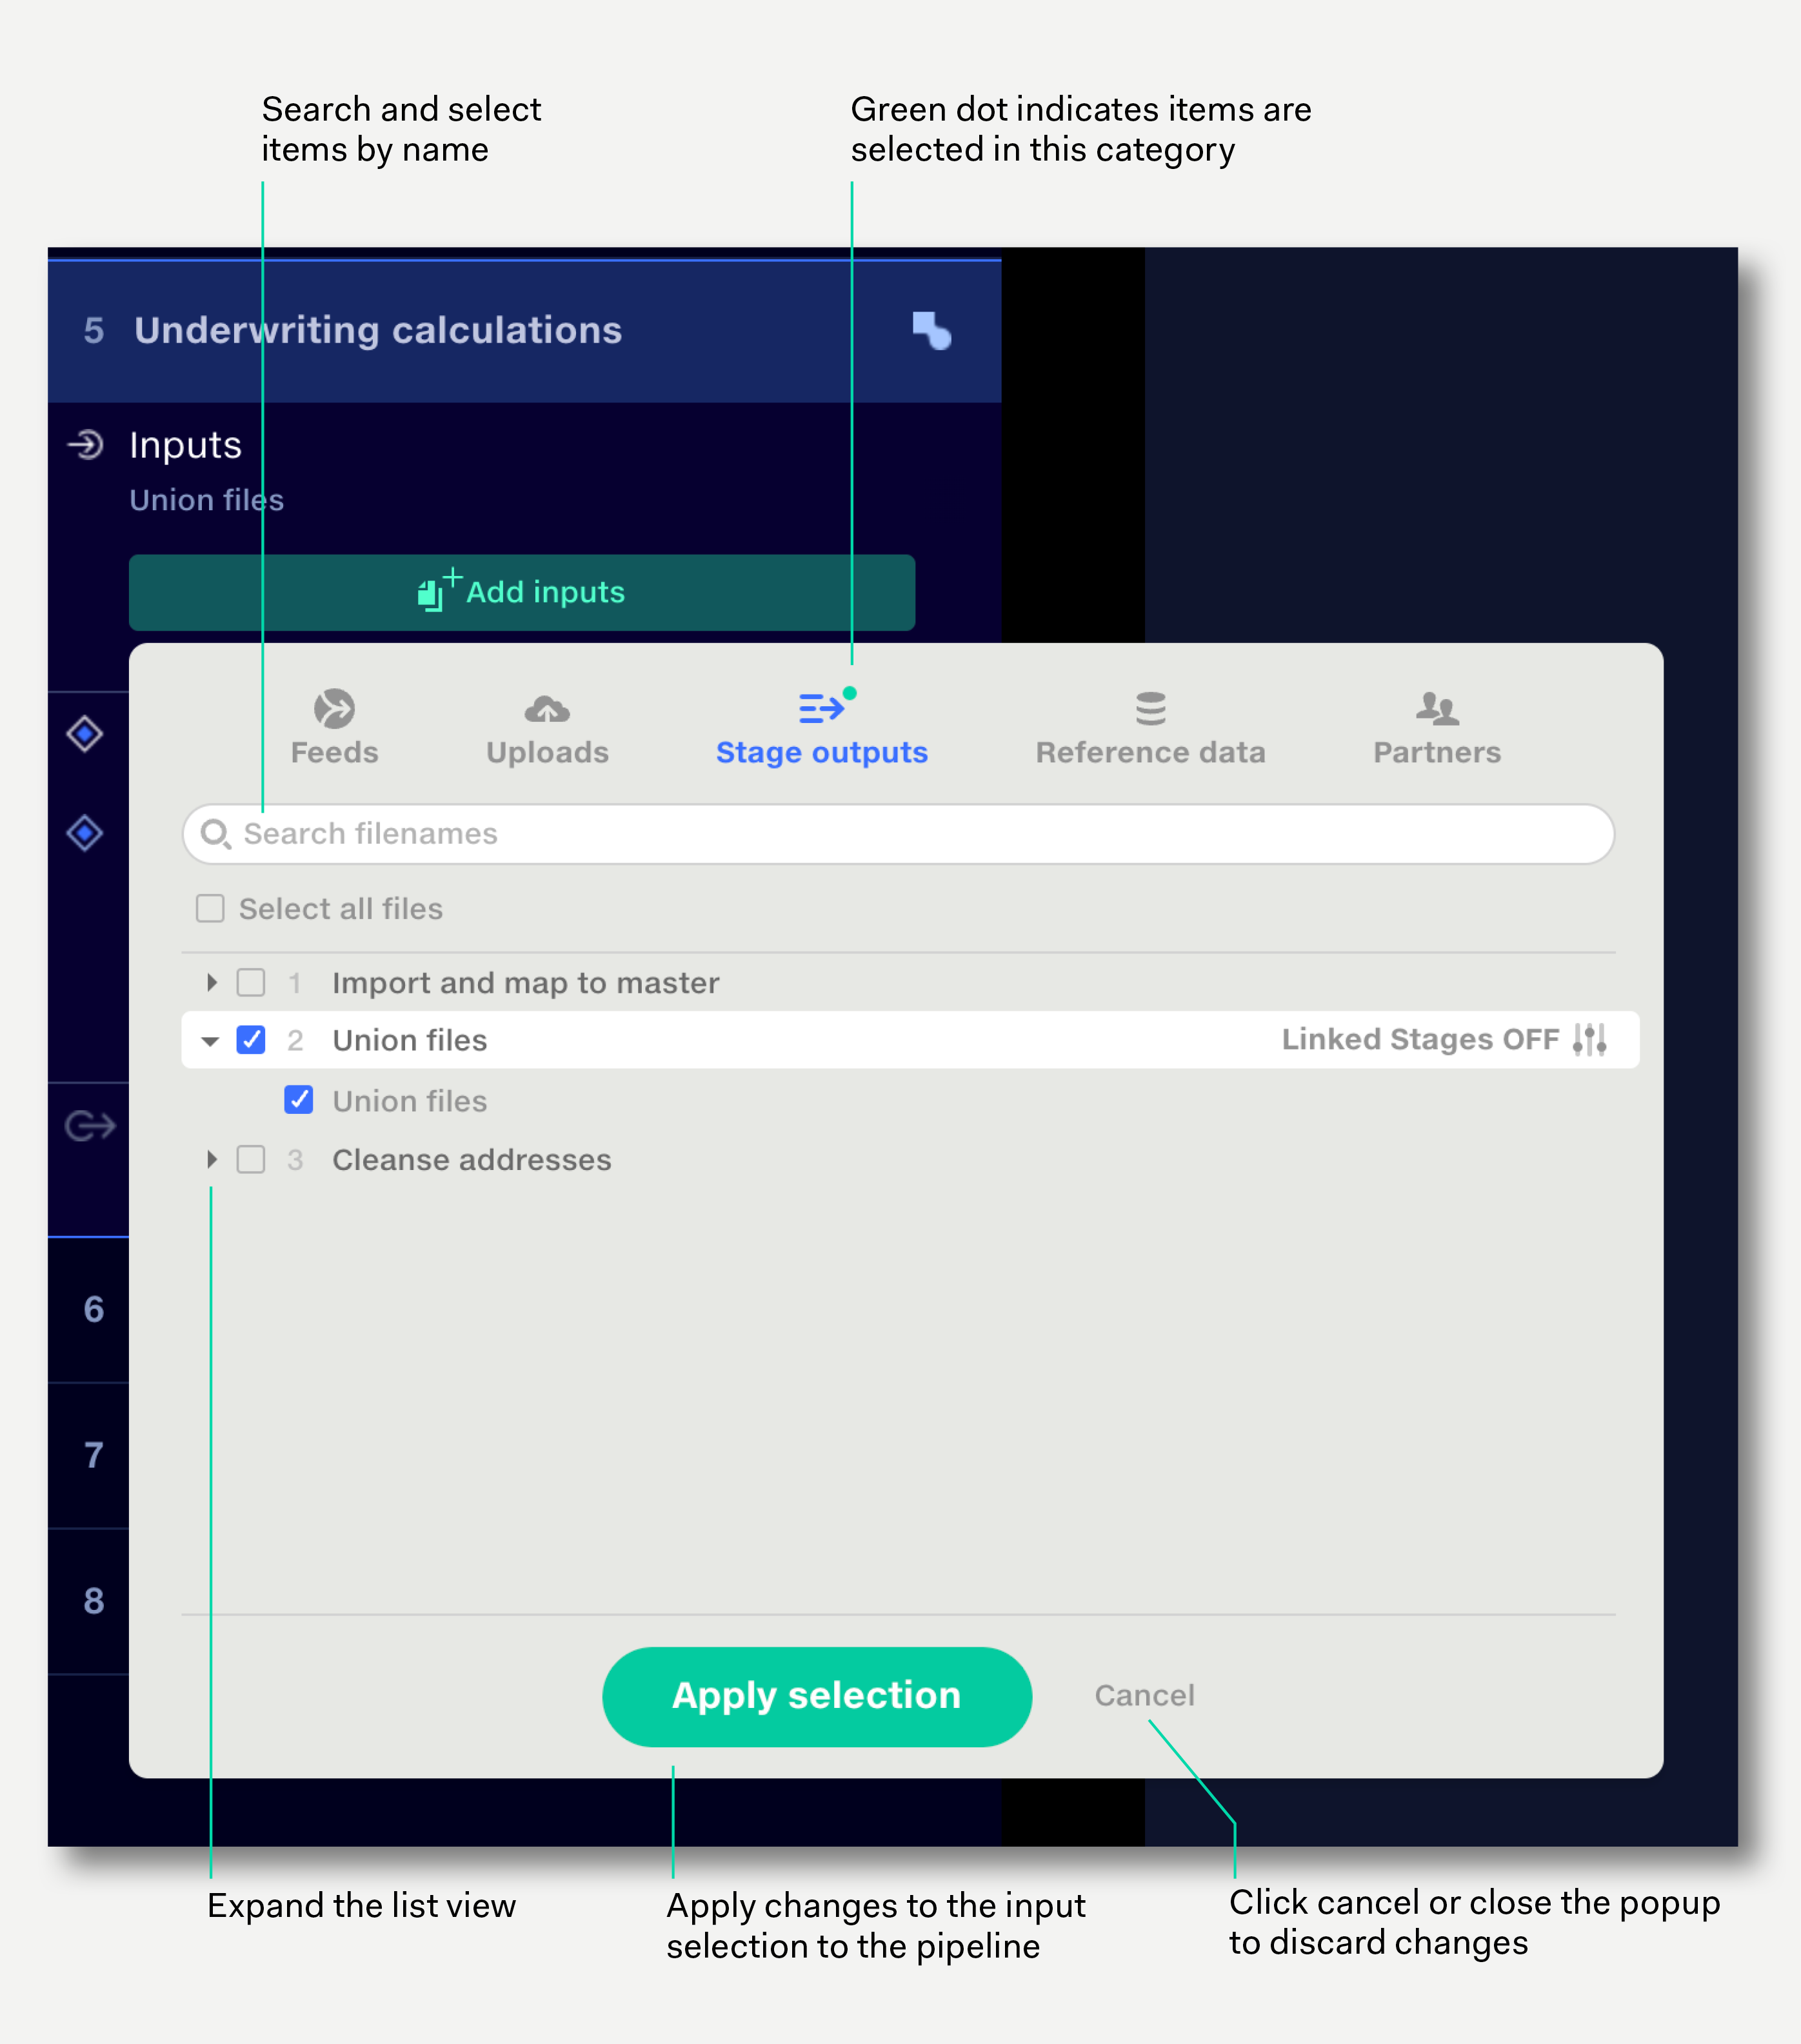Screen dimensions: 1801x2044
Task: Click the Search filenames field
Action: 898,834
